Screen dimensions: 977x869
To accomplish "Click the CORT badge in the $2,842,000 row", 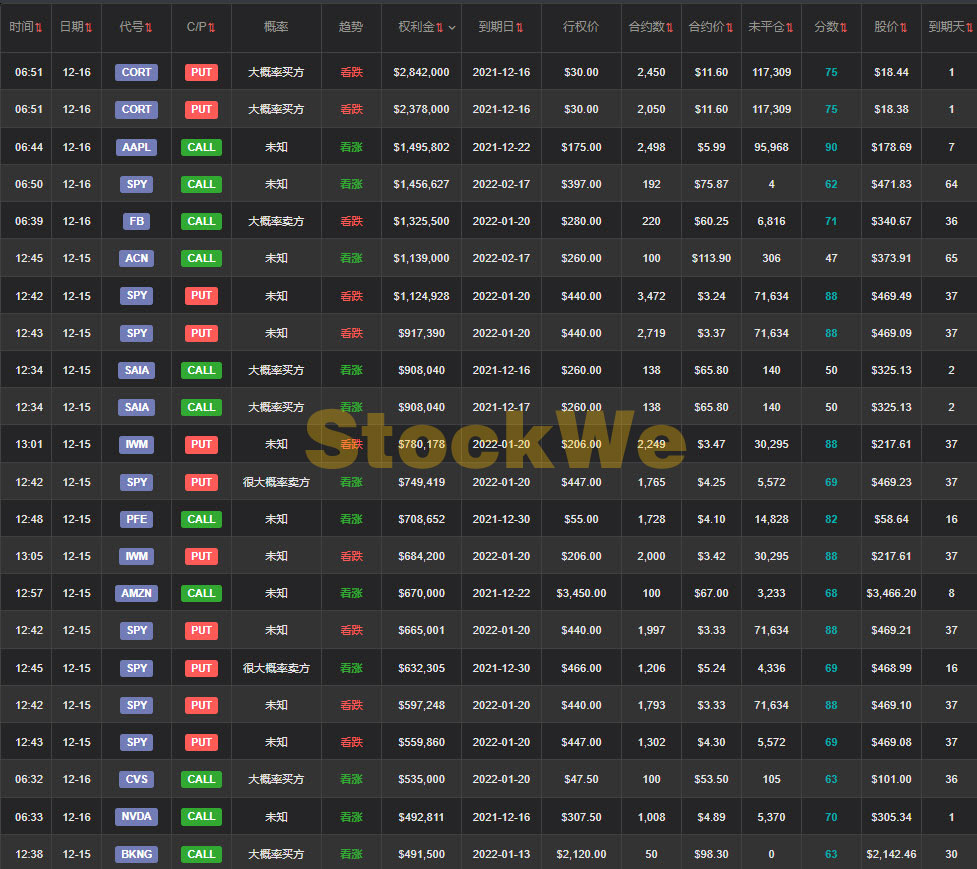I will pos(136,72).
